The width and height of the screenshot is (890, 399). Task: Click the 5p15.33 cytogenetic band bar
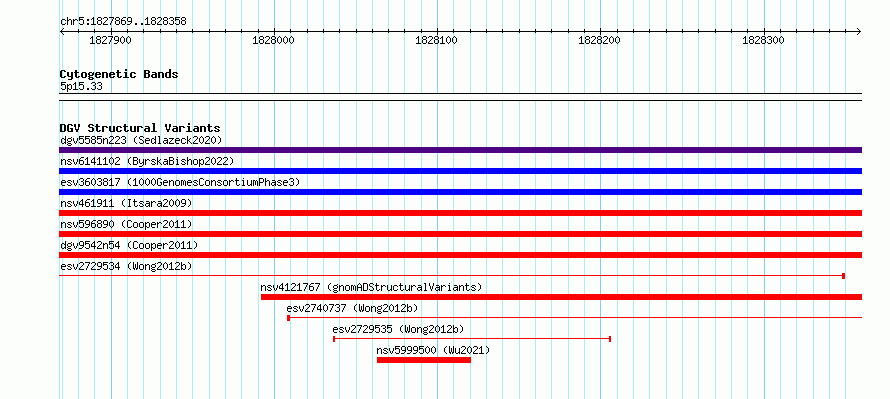pos(460,97)
